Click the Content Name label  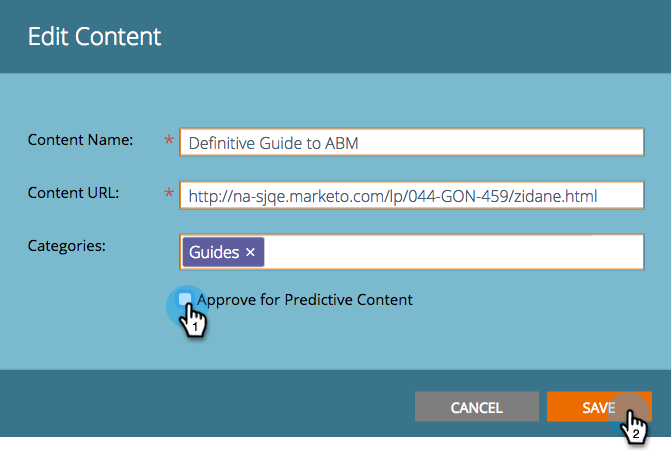(81, 140)
